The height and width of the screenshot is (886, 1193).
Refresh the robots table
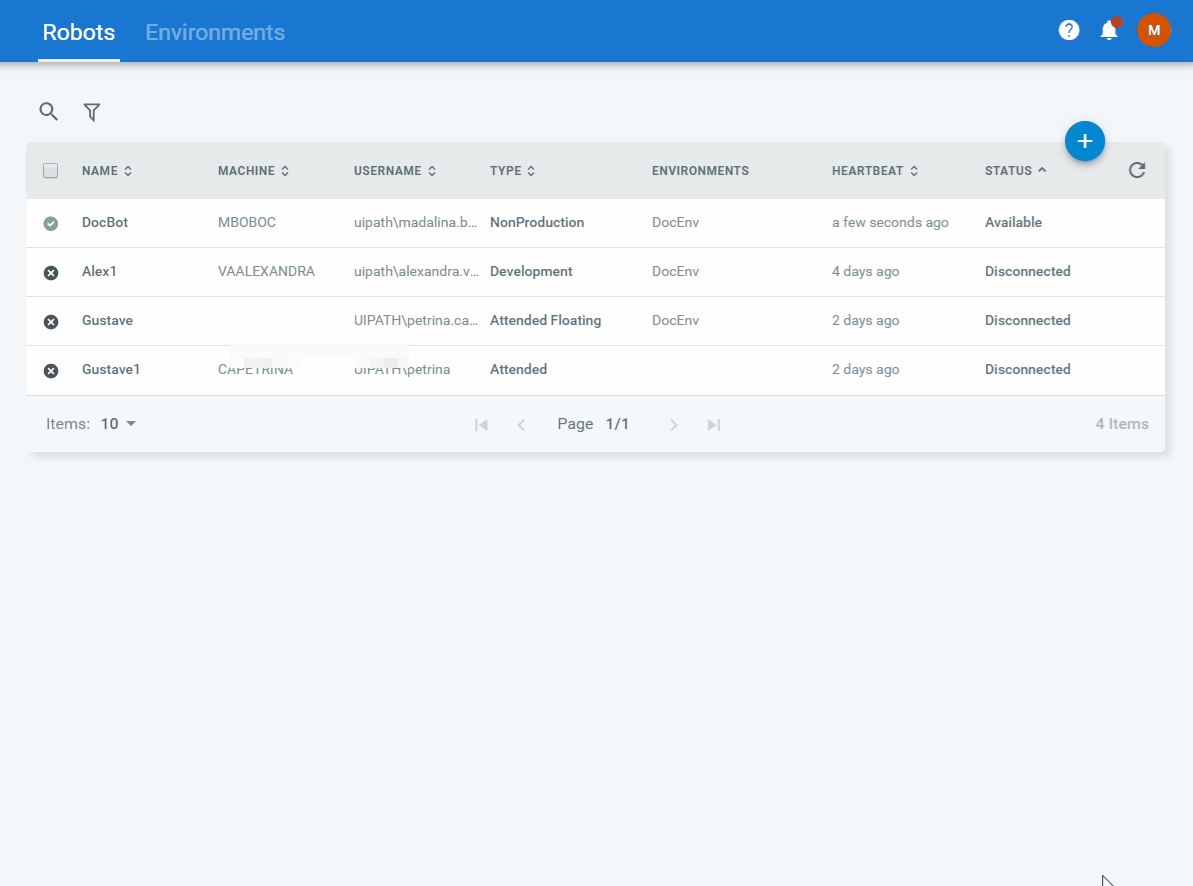[x=1137, y=171]
